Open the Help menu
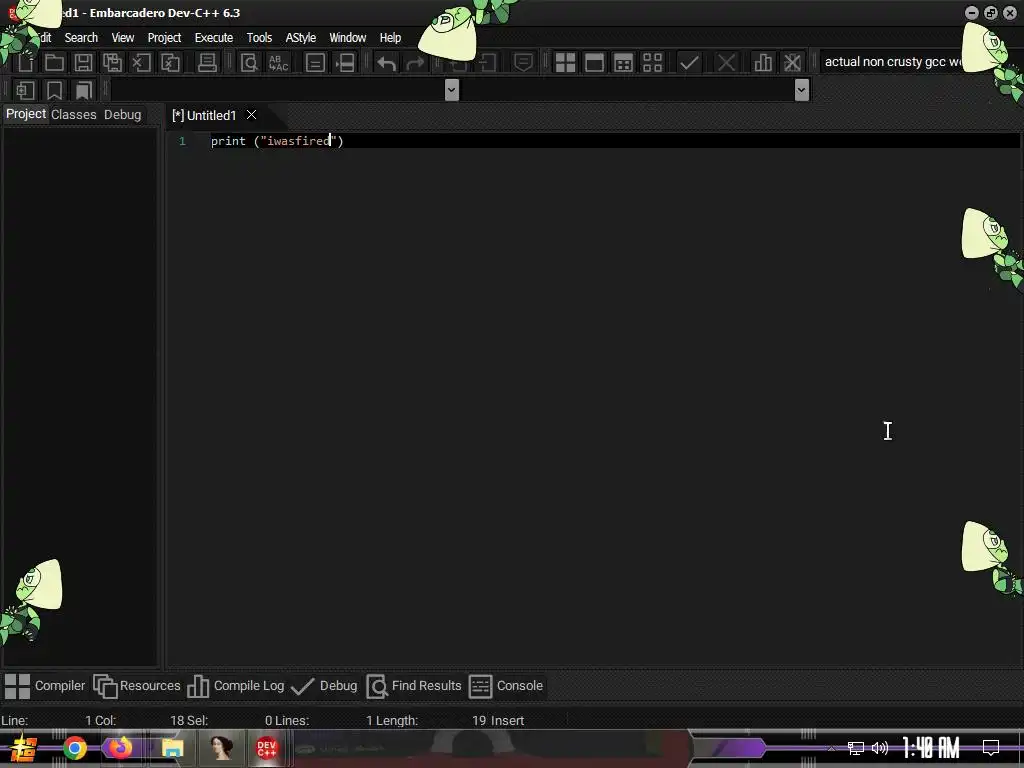 [x=390, y=38]
